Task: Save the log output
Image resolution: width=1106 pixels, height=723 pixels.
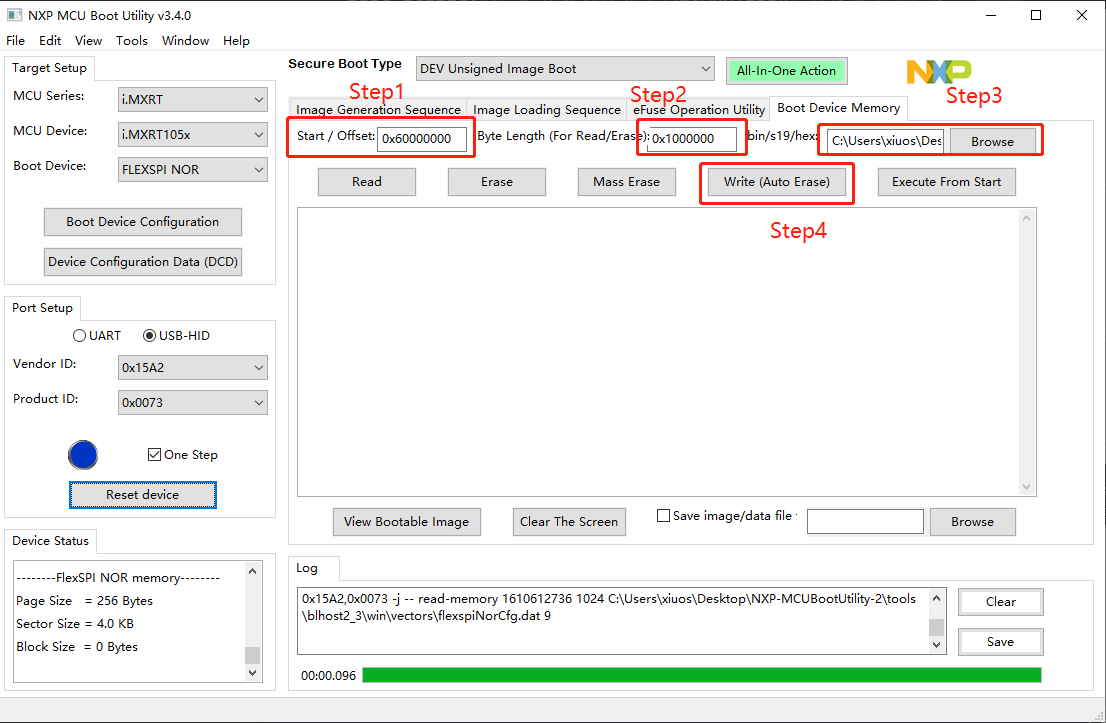Action: tap(1001, 642)
